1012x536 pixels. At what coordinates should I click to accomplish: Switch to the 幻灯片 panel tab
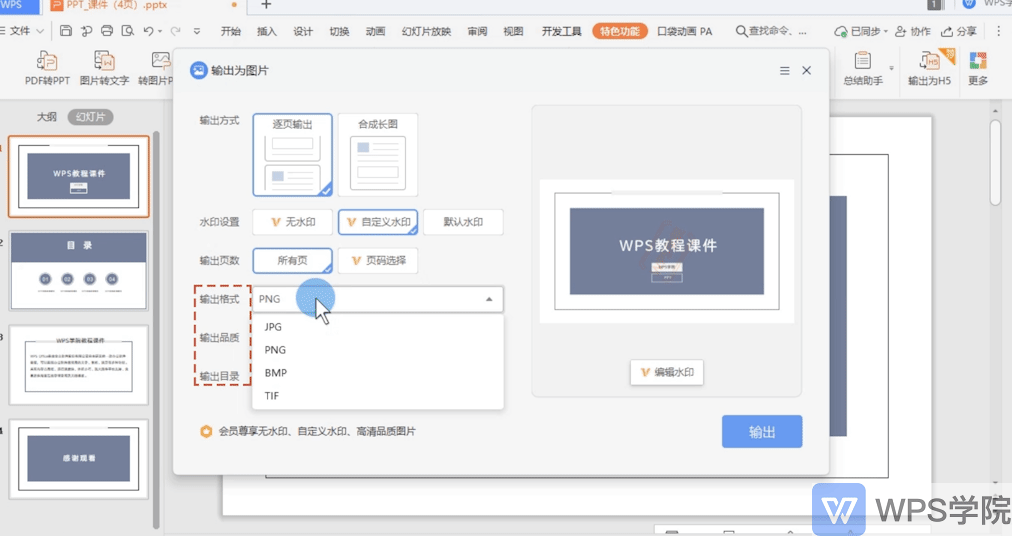90,117
